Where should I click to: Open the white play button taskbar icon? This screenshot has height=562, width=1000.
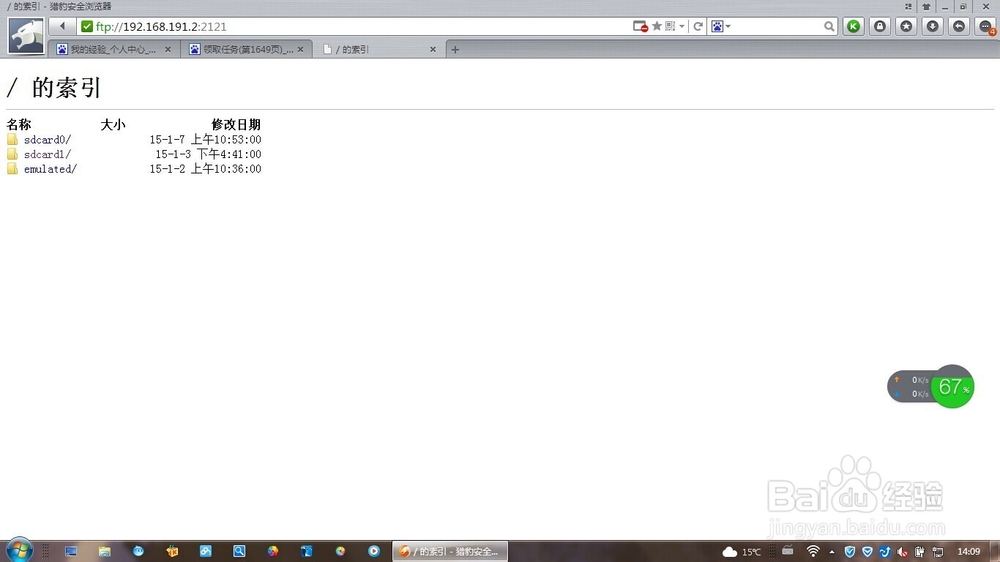coord(374,551)
